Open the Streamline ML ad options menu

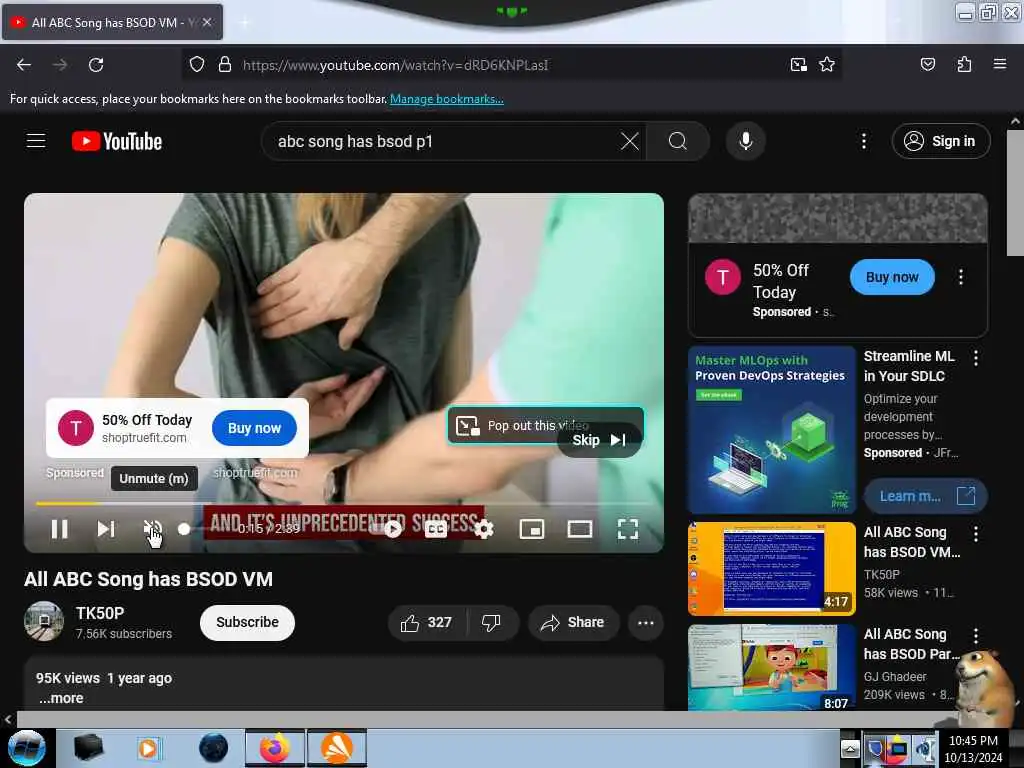point(976,357)
